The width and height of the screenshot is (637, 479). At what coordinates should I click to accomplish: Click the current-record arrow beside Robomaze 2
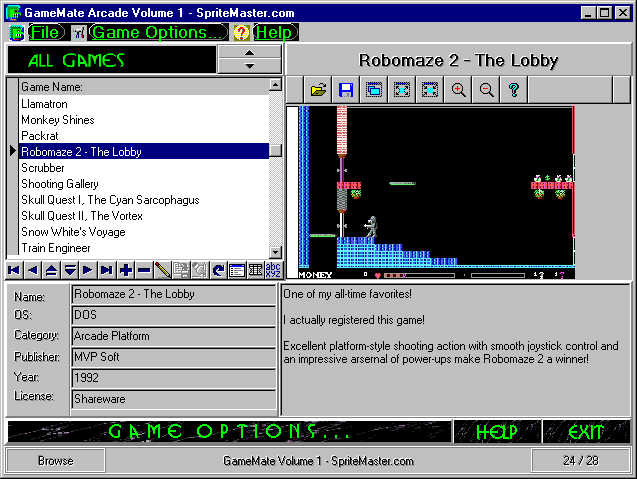(13, 151)
